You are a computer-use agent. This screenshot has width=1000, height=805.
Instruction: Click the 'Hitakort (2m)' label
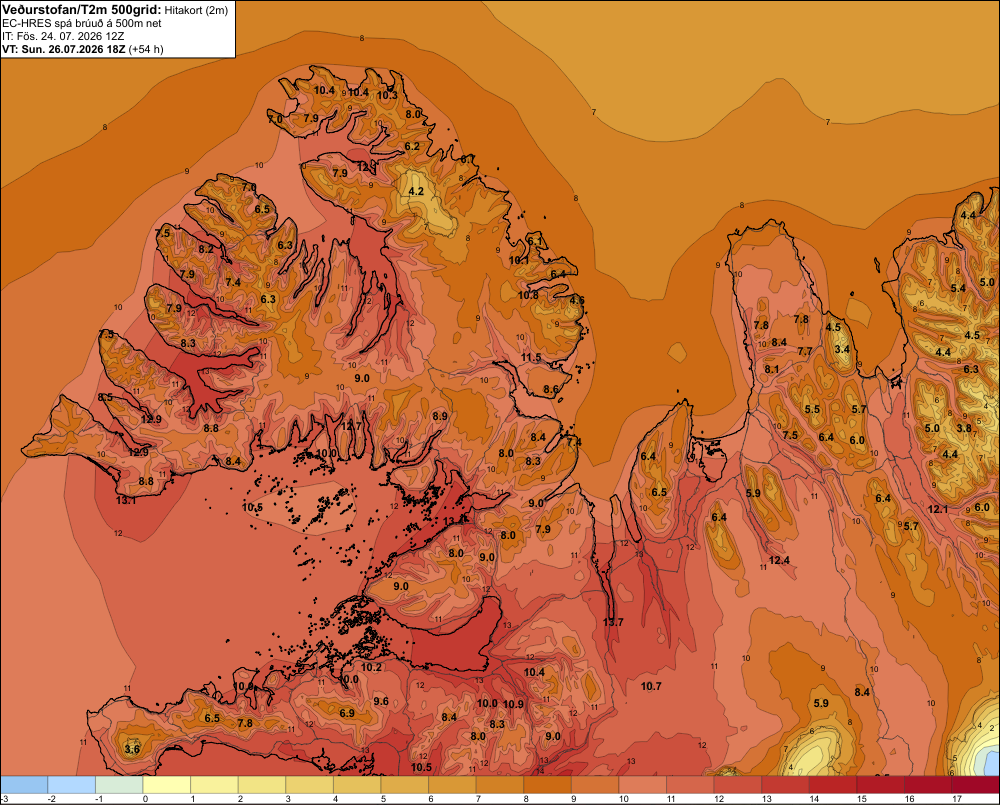click(x=196, y=10)
